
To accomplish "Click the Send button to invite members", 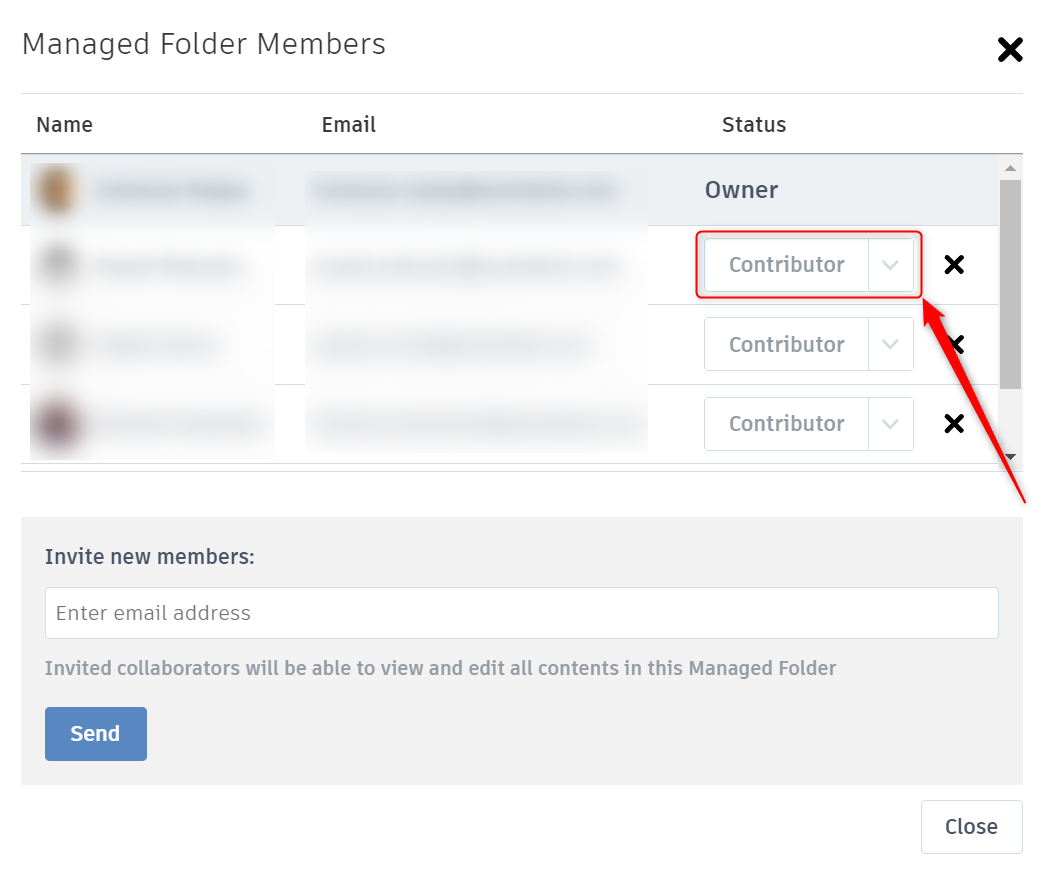I will [x=95, y=733].
